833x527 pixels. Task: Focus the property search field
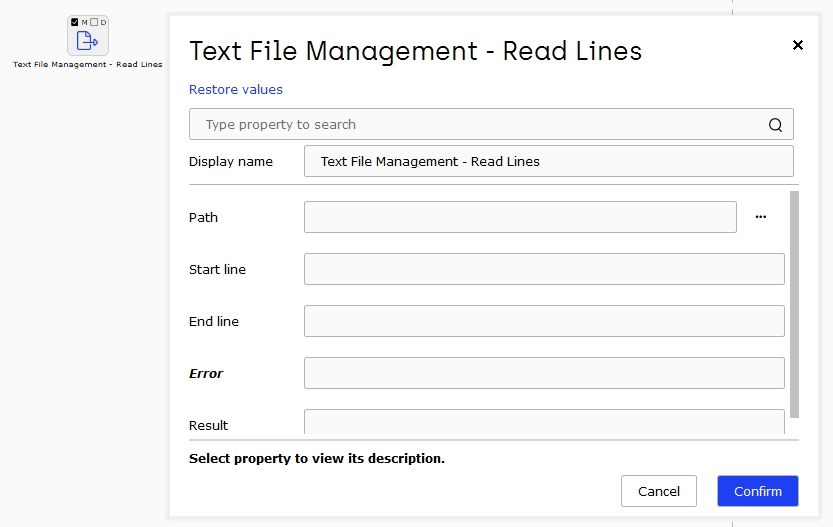[x=491, y=124]
